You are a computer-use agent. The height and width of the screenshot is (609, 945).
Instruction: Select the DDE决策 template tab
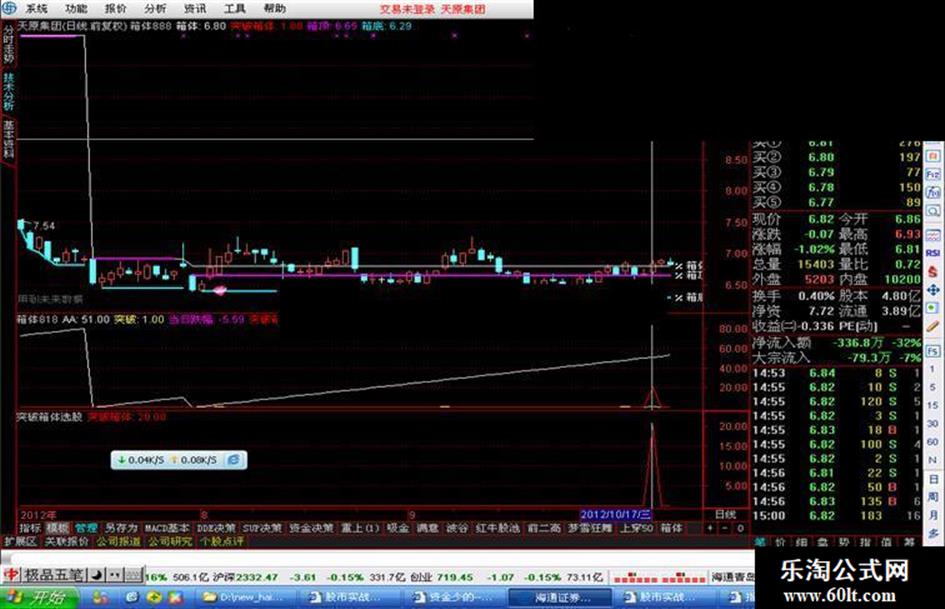(216, 528)
